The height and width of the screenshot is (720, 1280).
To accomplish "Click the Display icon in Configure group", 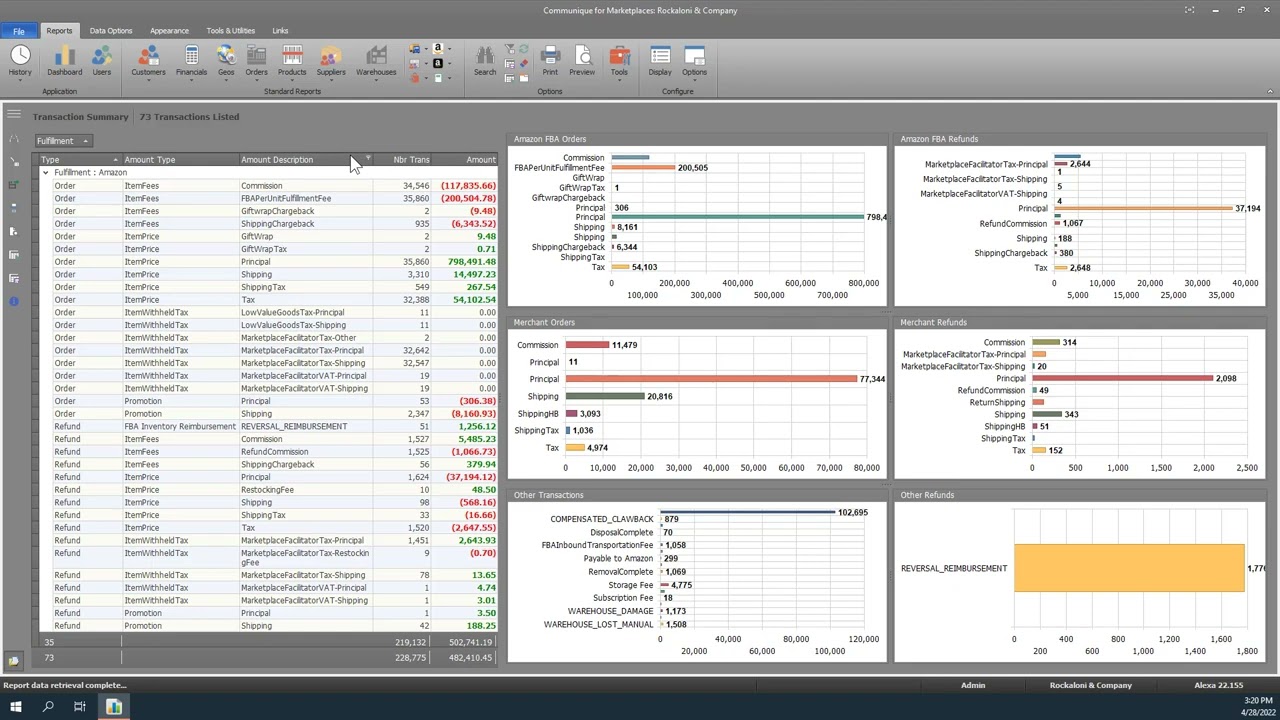I will (x=660, y=60).
